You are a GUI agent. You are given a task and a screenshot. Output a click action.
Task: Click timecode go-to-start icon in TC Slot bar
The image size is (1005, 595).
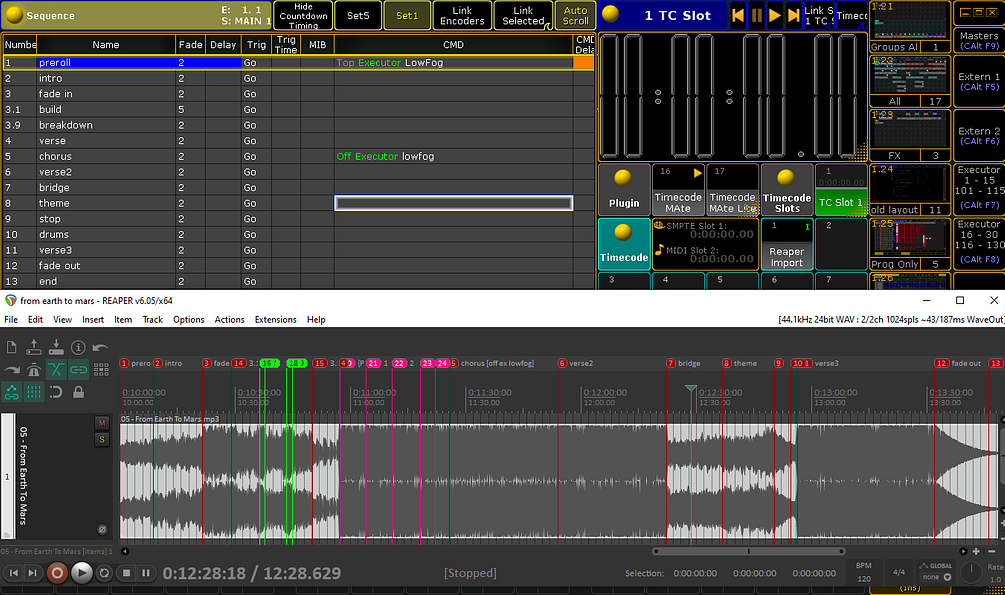click(738, 15)
